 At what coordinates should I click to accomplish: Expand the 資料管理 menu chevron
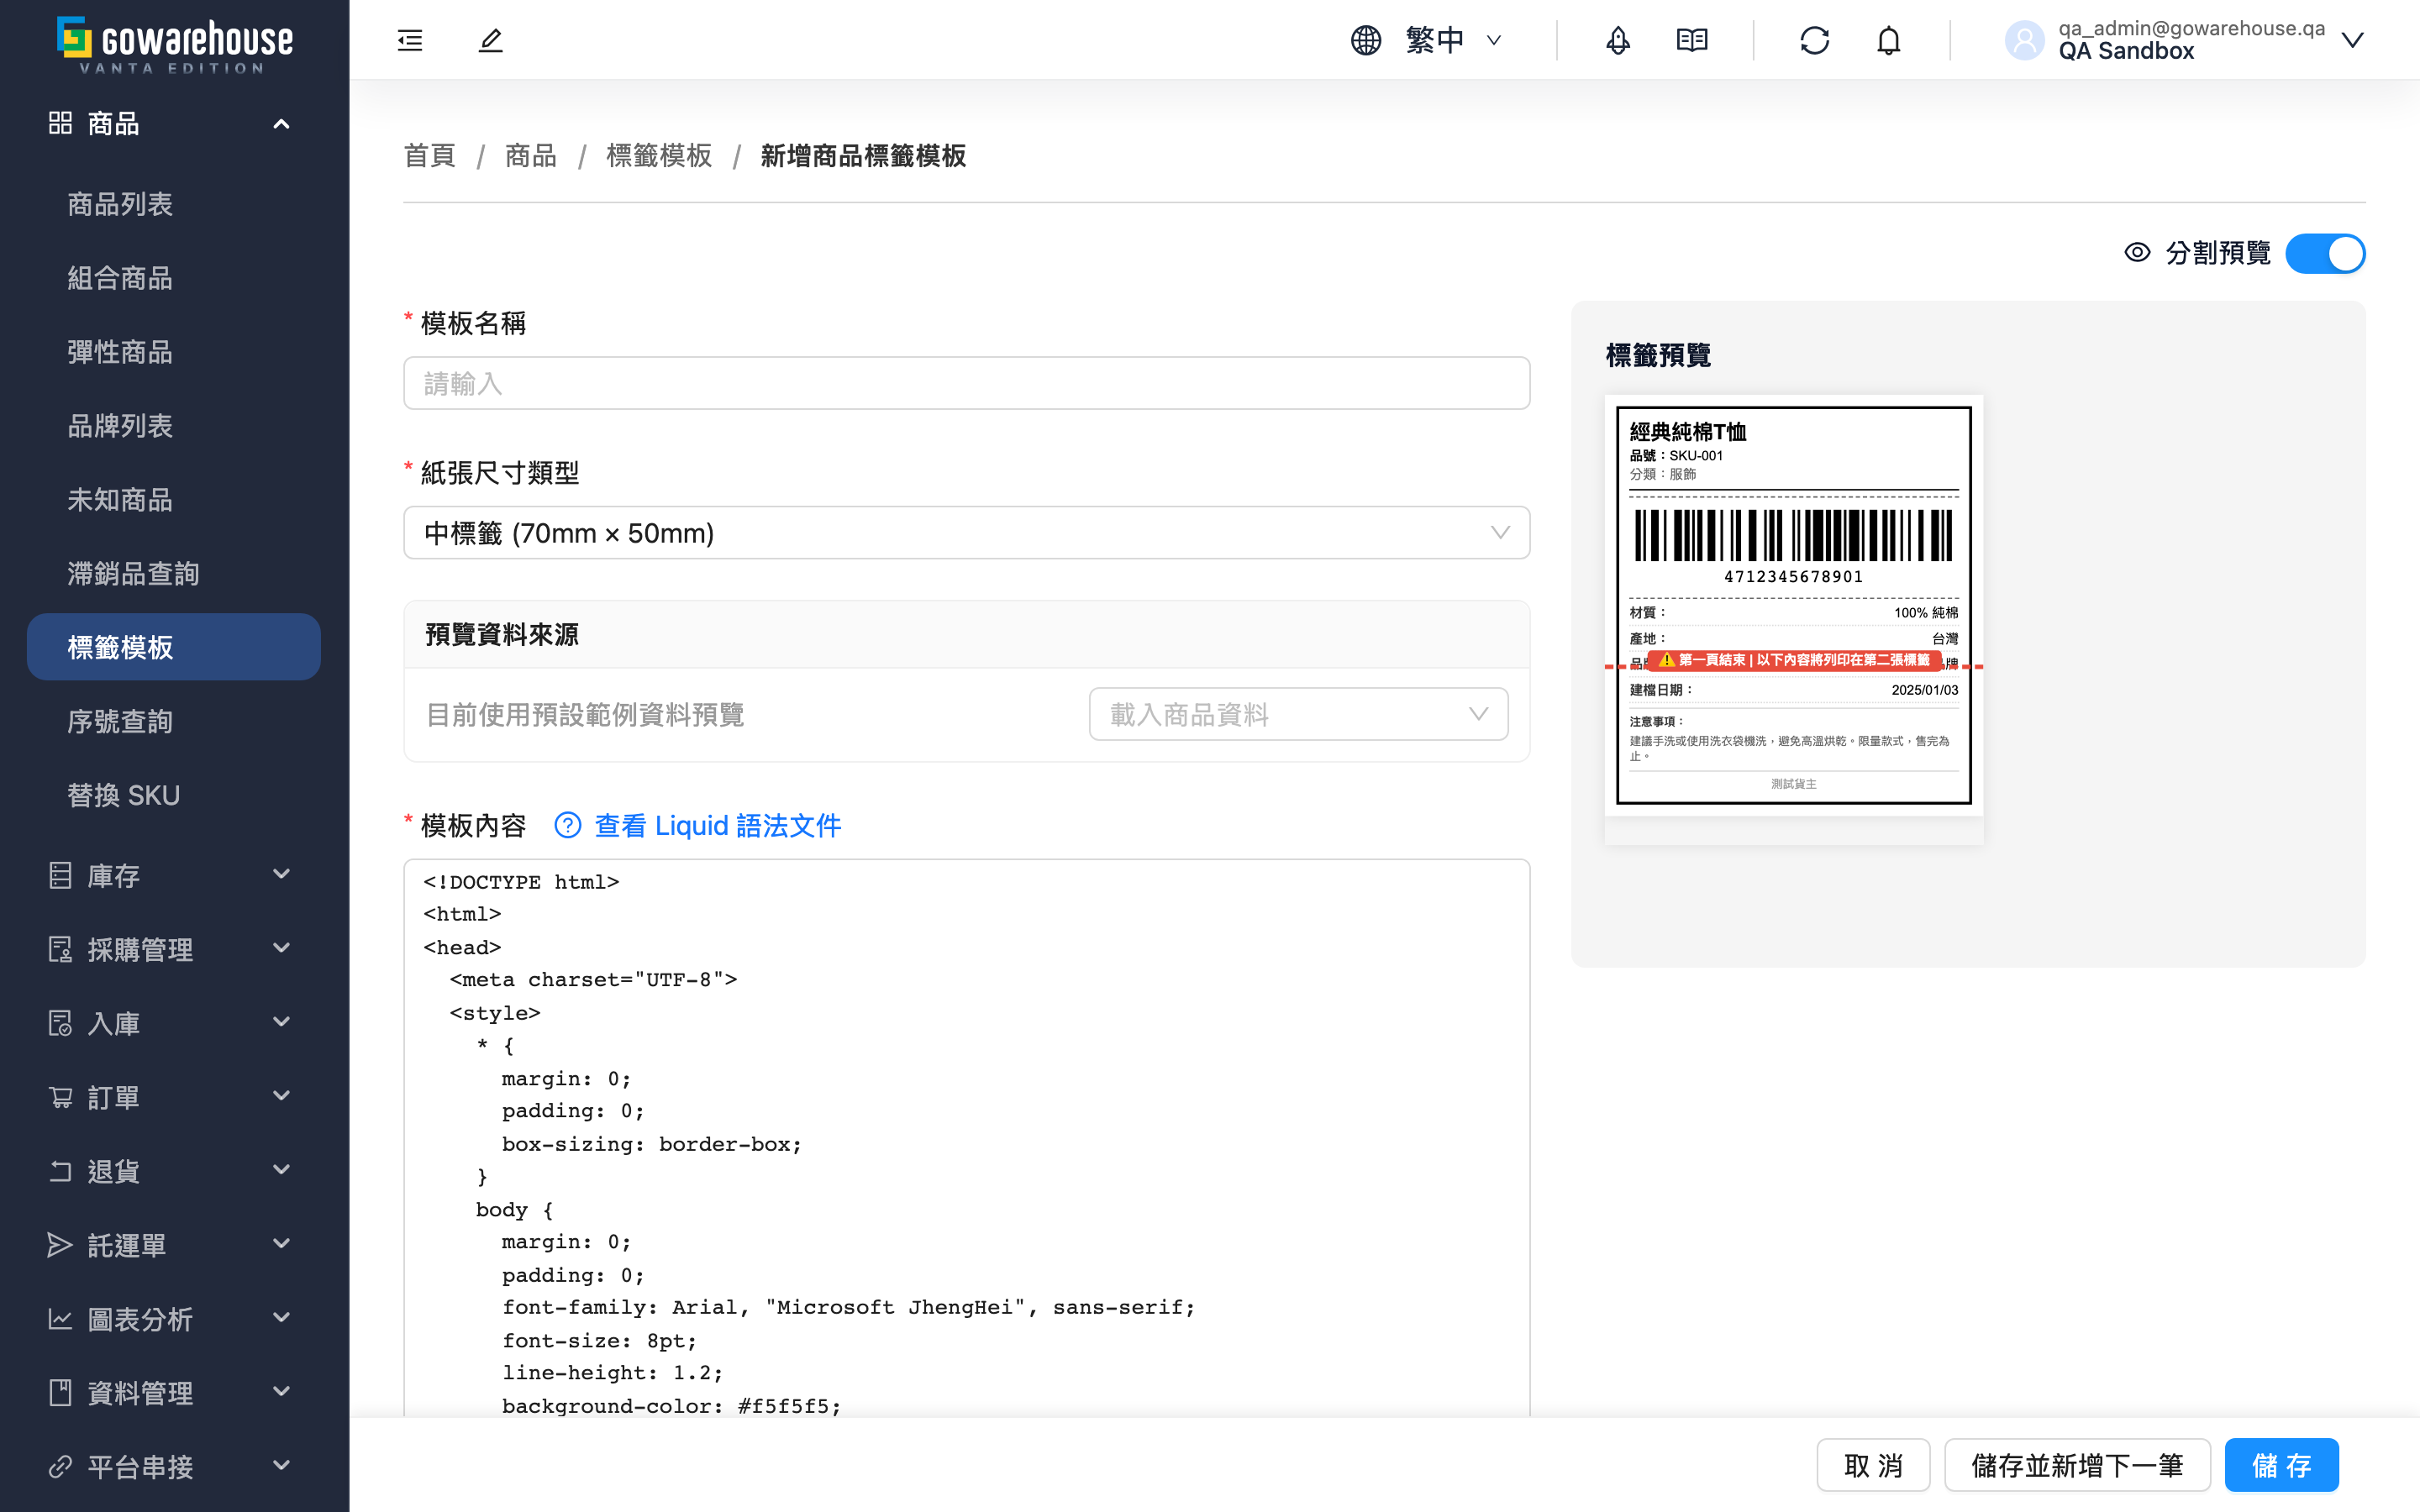282,1393
